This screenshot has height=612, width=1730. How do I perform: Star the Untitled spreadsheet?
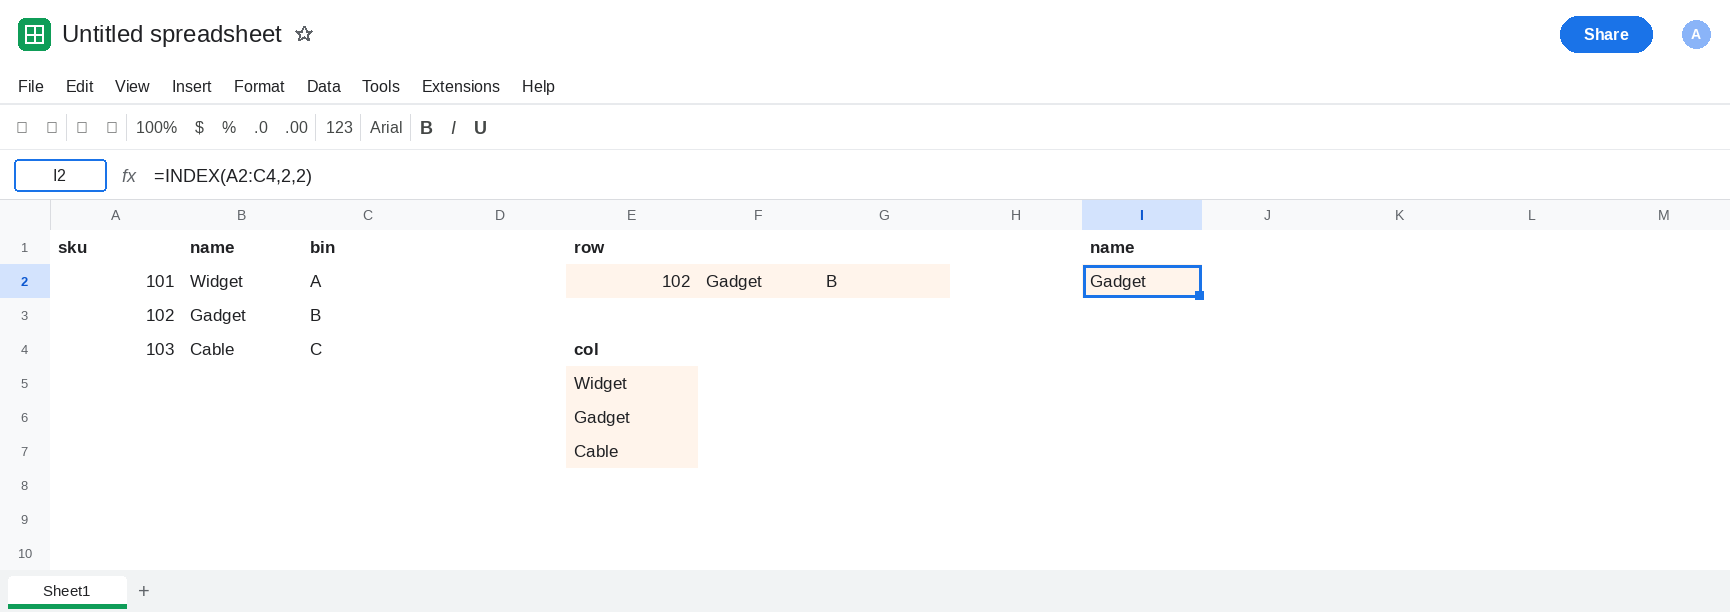tap(304, 34)
